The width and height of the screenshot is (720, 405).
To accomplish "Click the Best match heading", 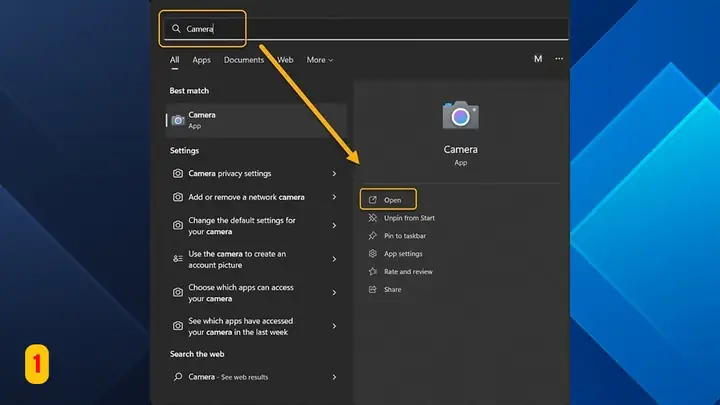I will click(189, 91).
